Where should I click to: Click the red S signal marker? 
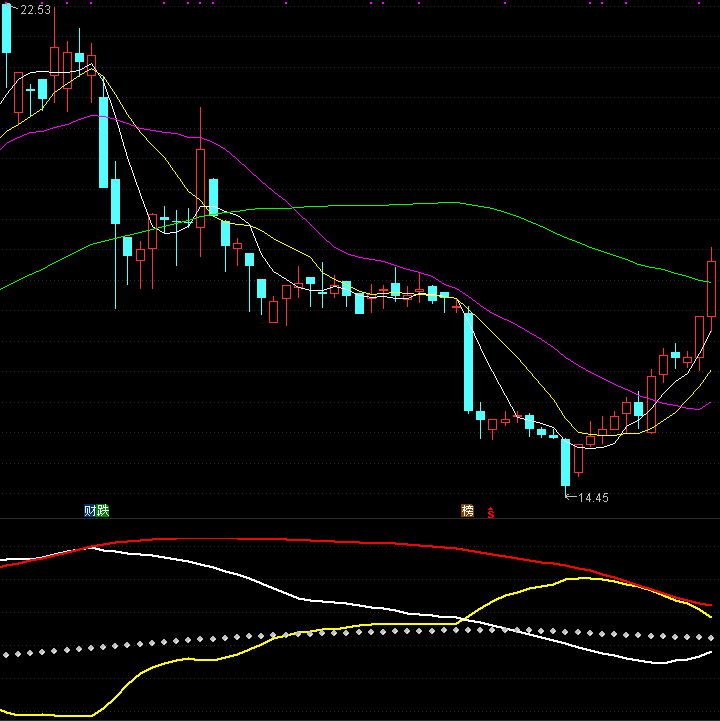[491, 513]
